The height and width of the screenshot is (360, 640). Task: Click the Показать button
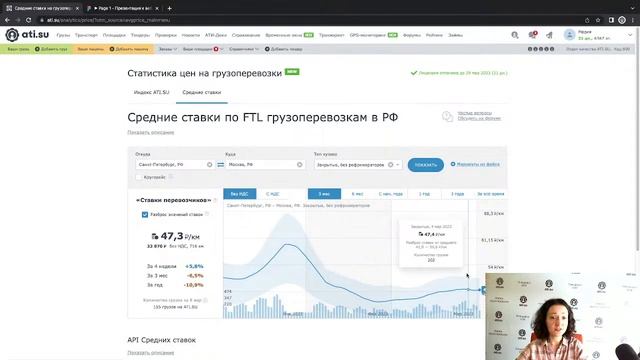(425, 164)
